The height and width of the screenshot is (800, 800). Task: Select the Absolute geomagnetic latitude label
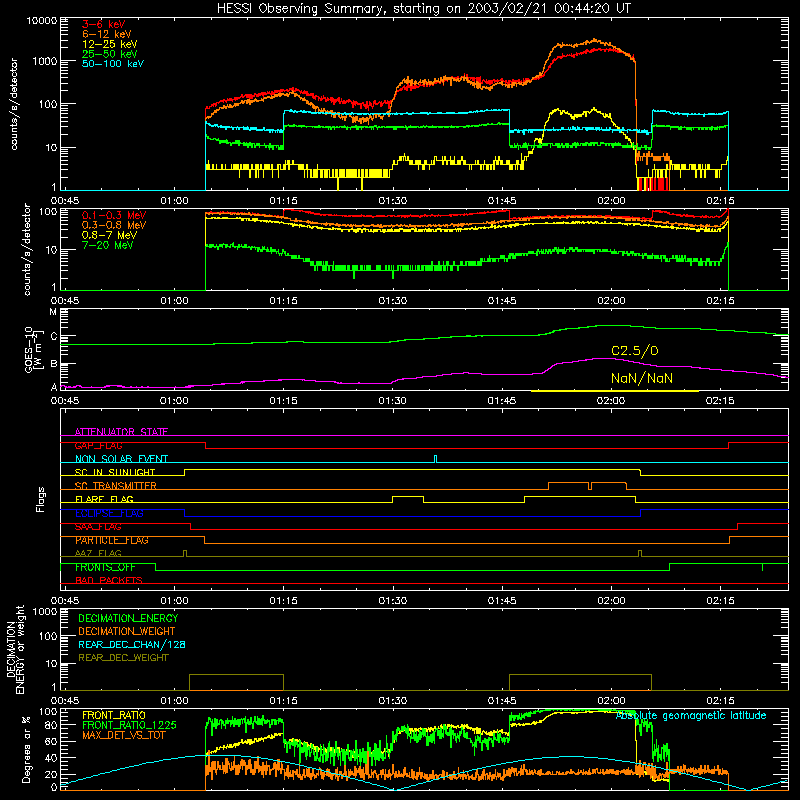(691, 715)
